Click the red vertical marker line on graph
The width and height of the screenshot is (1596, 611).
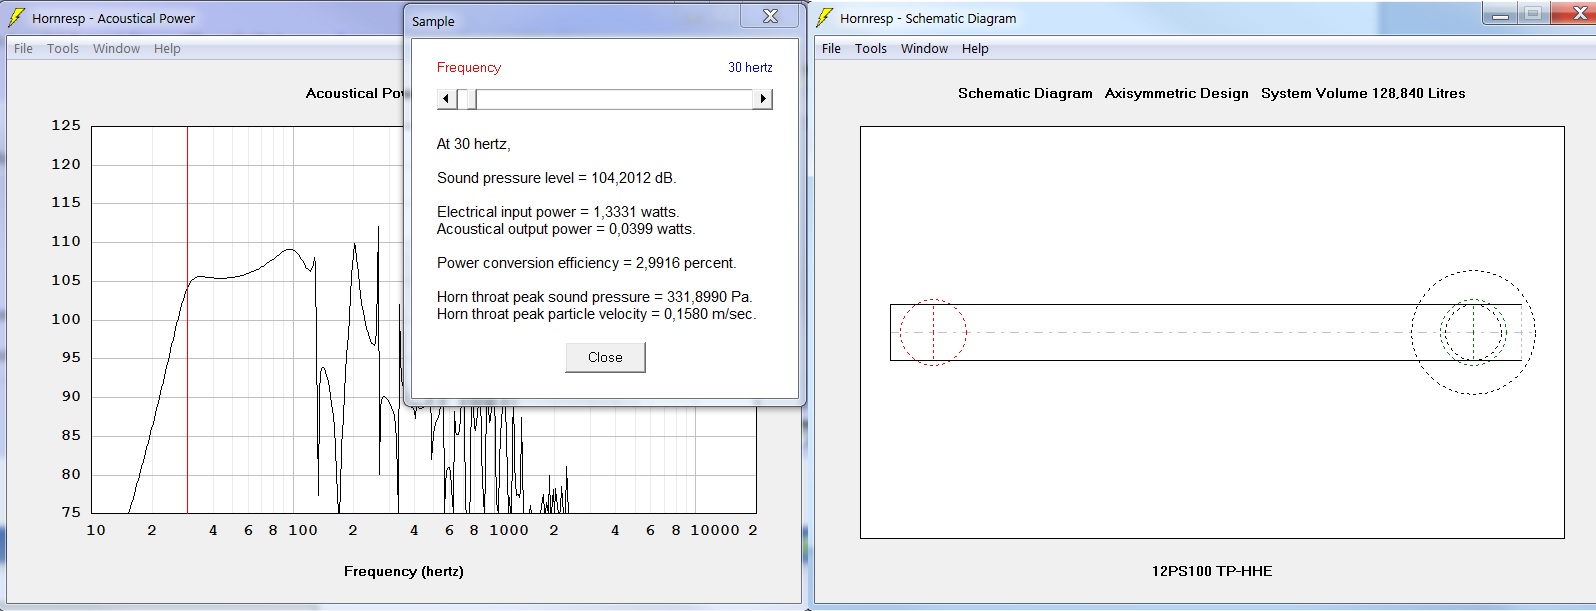(187, 319)
